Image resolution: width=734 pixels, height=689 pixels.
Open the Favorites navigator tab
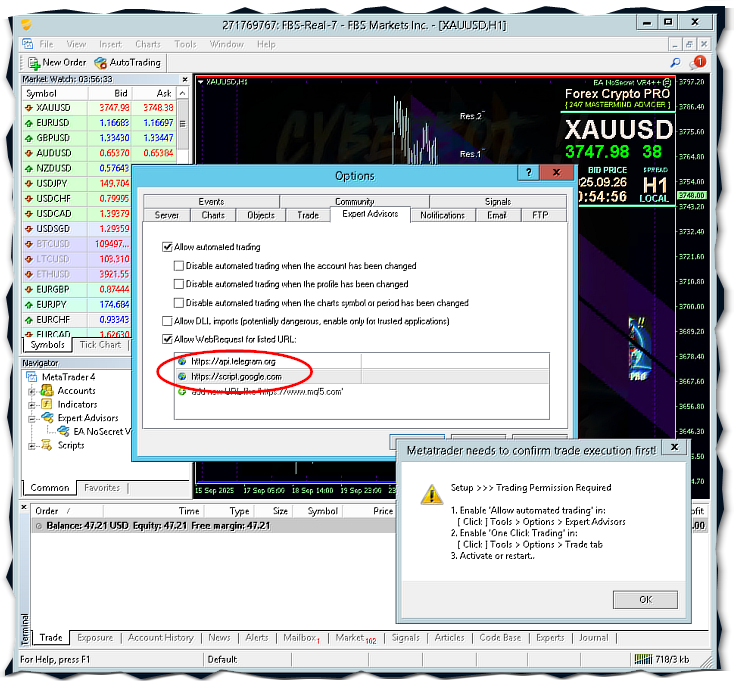[102, 488]
